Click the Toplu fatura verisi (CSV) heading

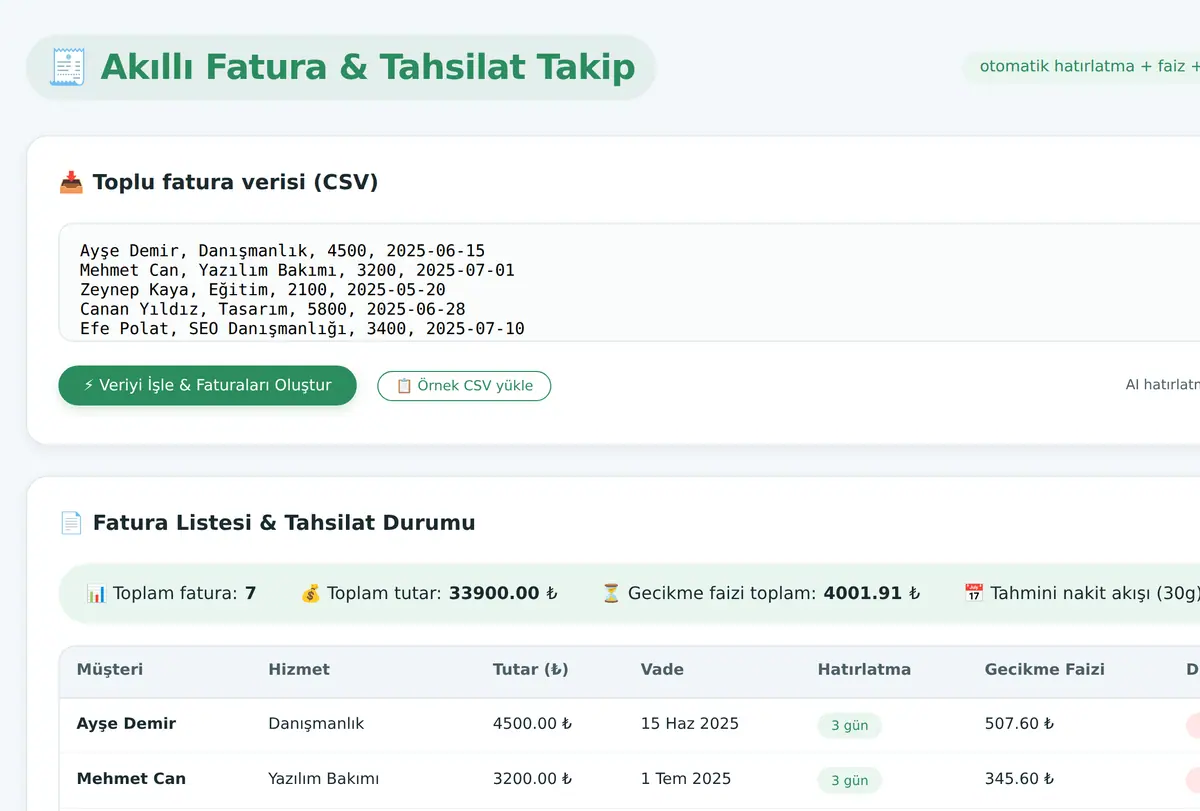[x=235, y=182]
